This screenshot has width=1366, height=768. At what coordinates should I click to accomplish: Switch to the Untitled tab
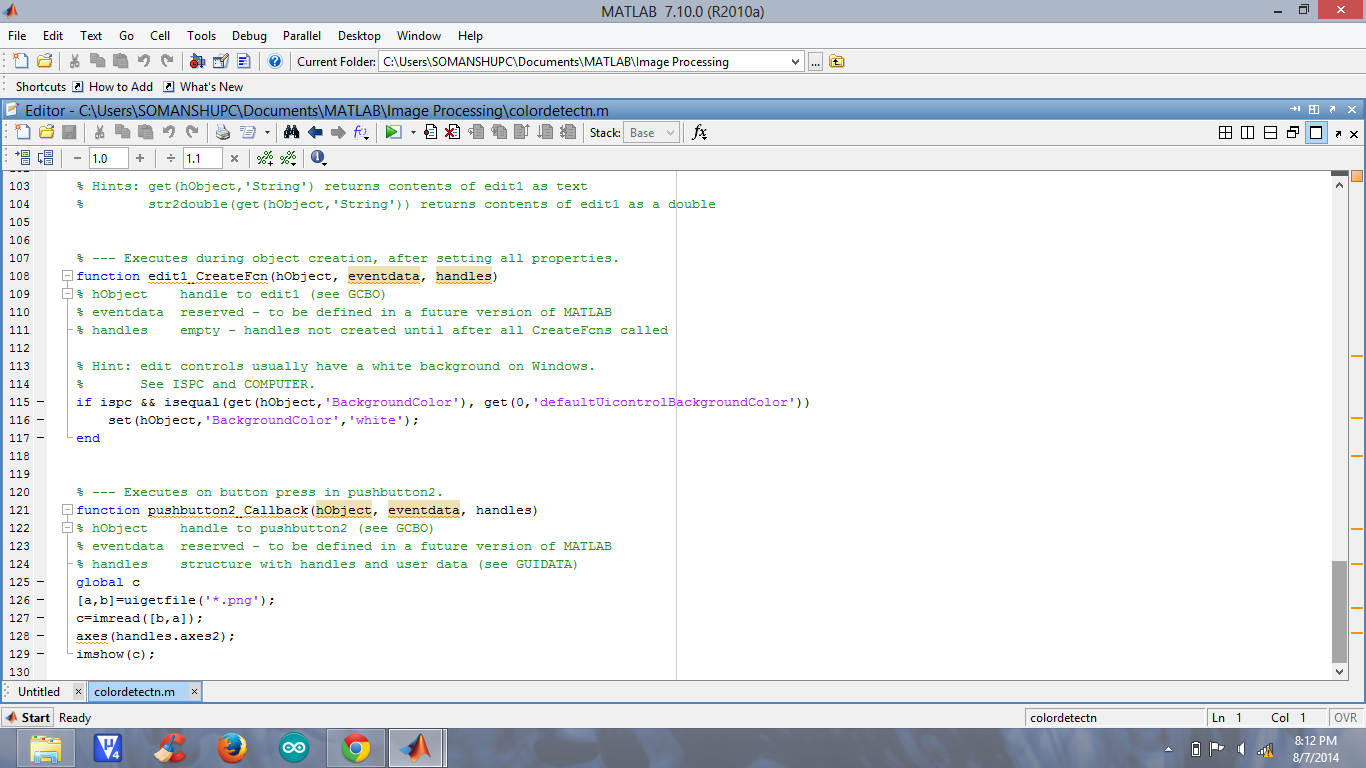coord(39,691)
